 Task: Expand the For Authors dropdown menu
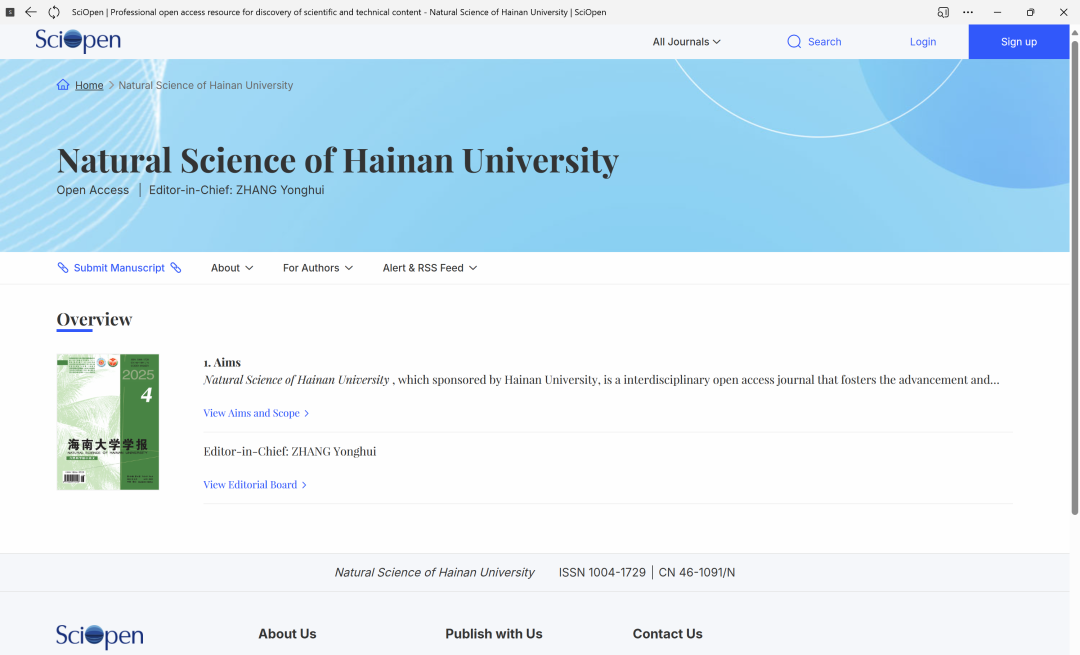point(318,268)
